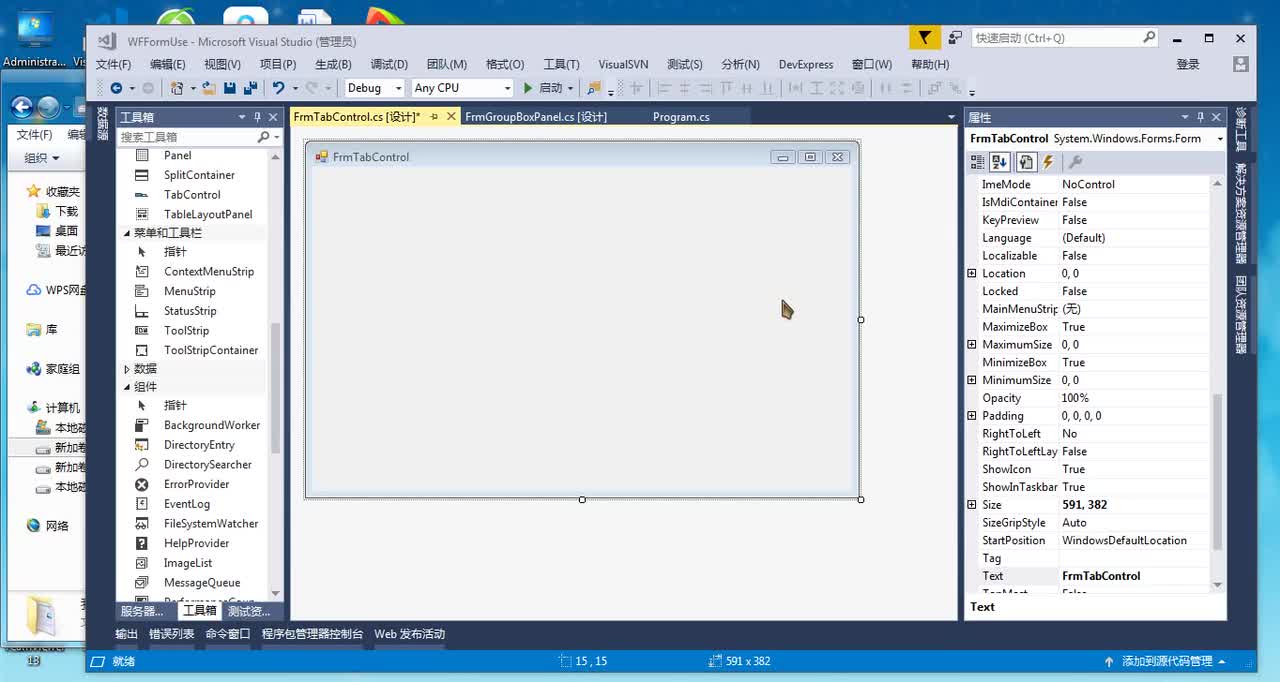Open the DevExpress menu
Viewport: 1280px width, 682px height.
click(806, 64)
